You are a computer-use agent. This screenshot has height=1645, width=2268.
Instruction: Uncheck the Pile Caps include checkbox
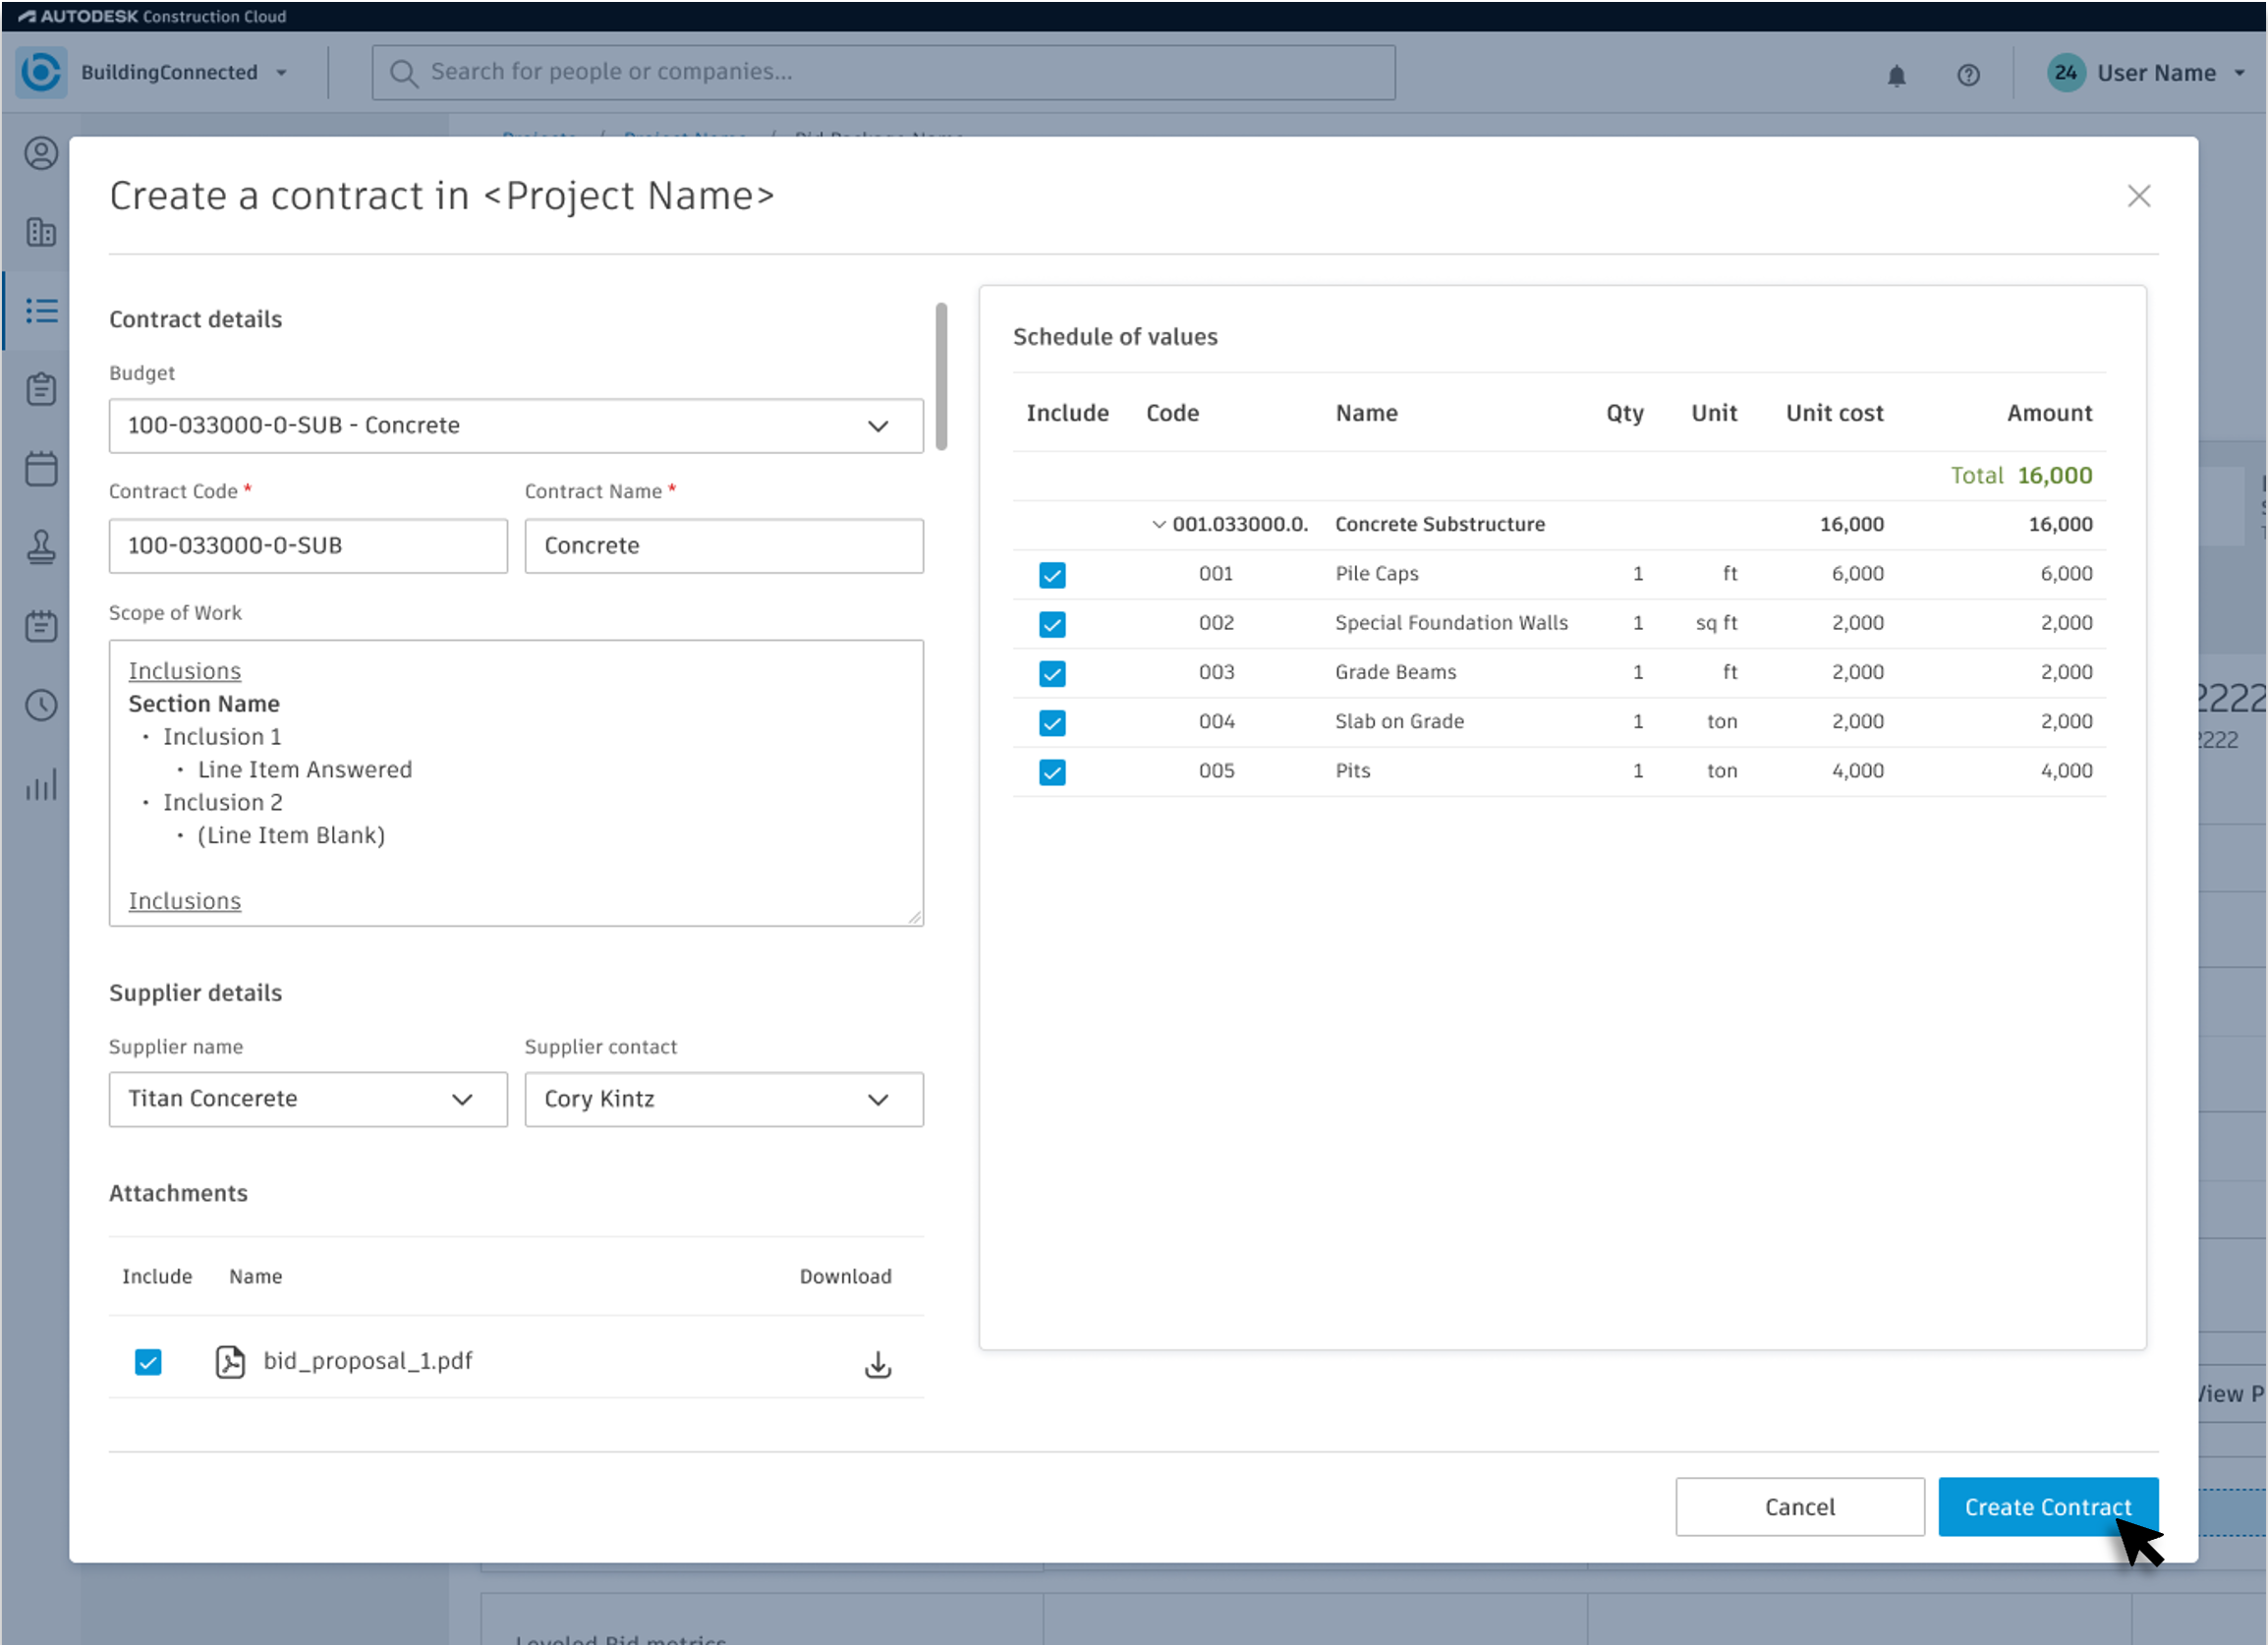pos(1052,575)
